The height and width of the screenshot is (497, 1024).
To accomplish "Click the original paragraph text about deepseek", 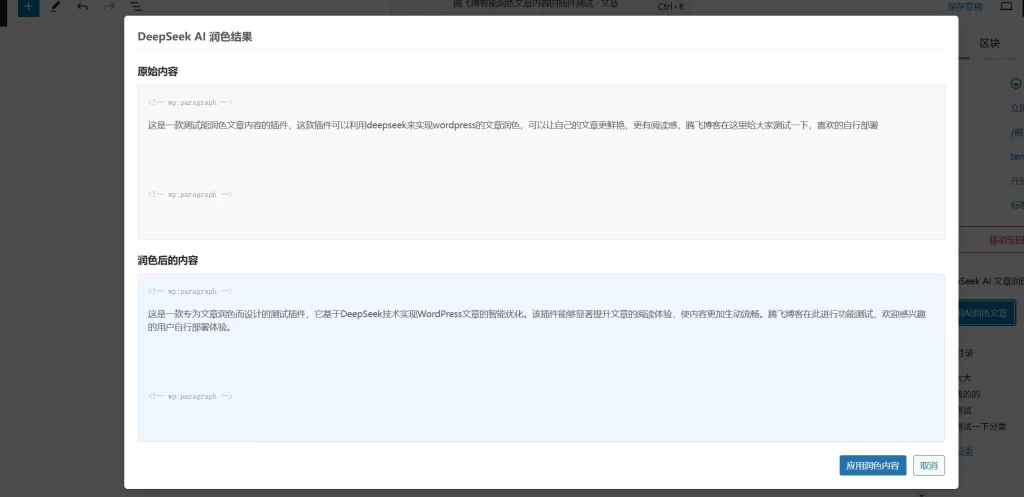I will 512,126.
